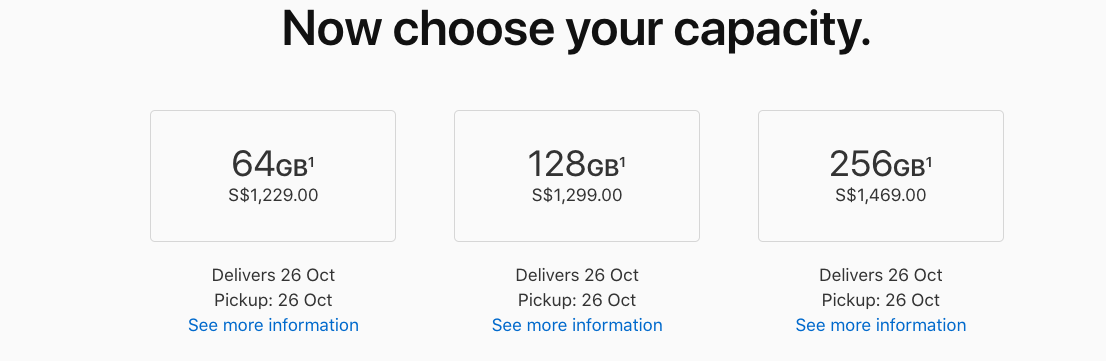Screen dimensions: 1106x361
Task: Open See more information under 128GB
Action: click(x=577, y=325)
